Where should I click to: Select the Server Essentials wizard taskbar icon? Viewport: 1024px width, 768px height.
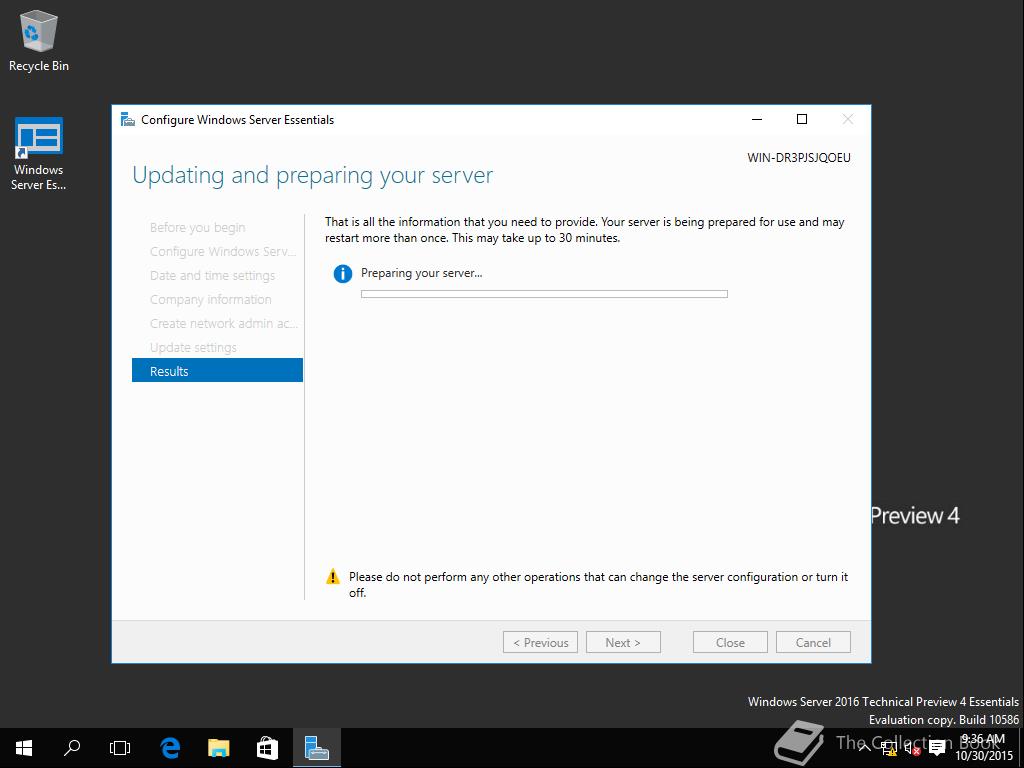(x=317, y=748)
